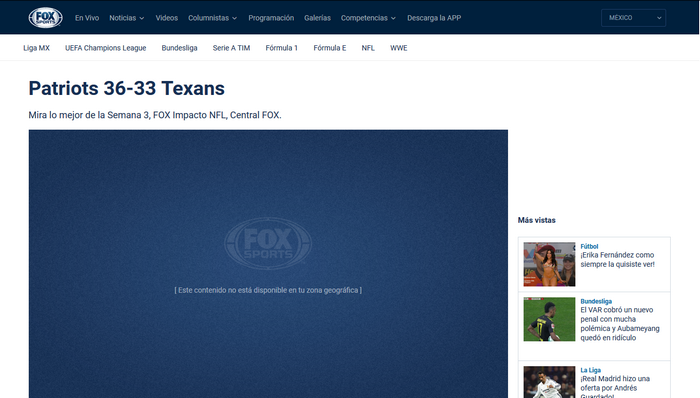Go to Videos section
Screen dimensions: 700x398
coord(167,18)
